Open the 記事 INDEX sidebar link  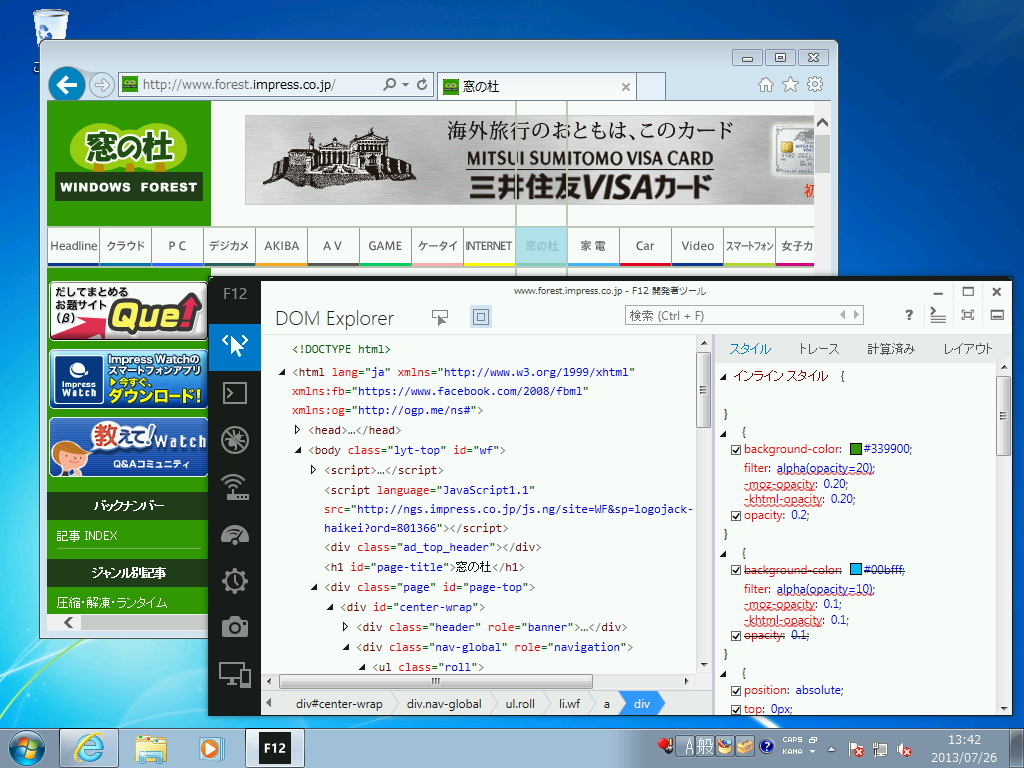pos(86,536)
